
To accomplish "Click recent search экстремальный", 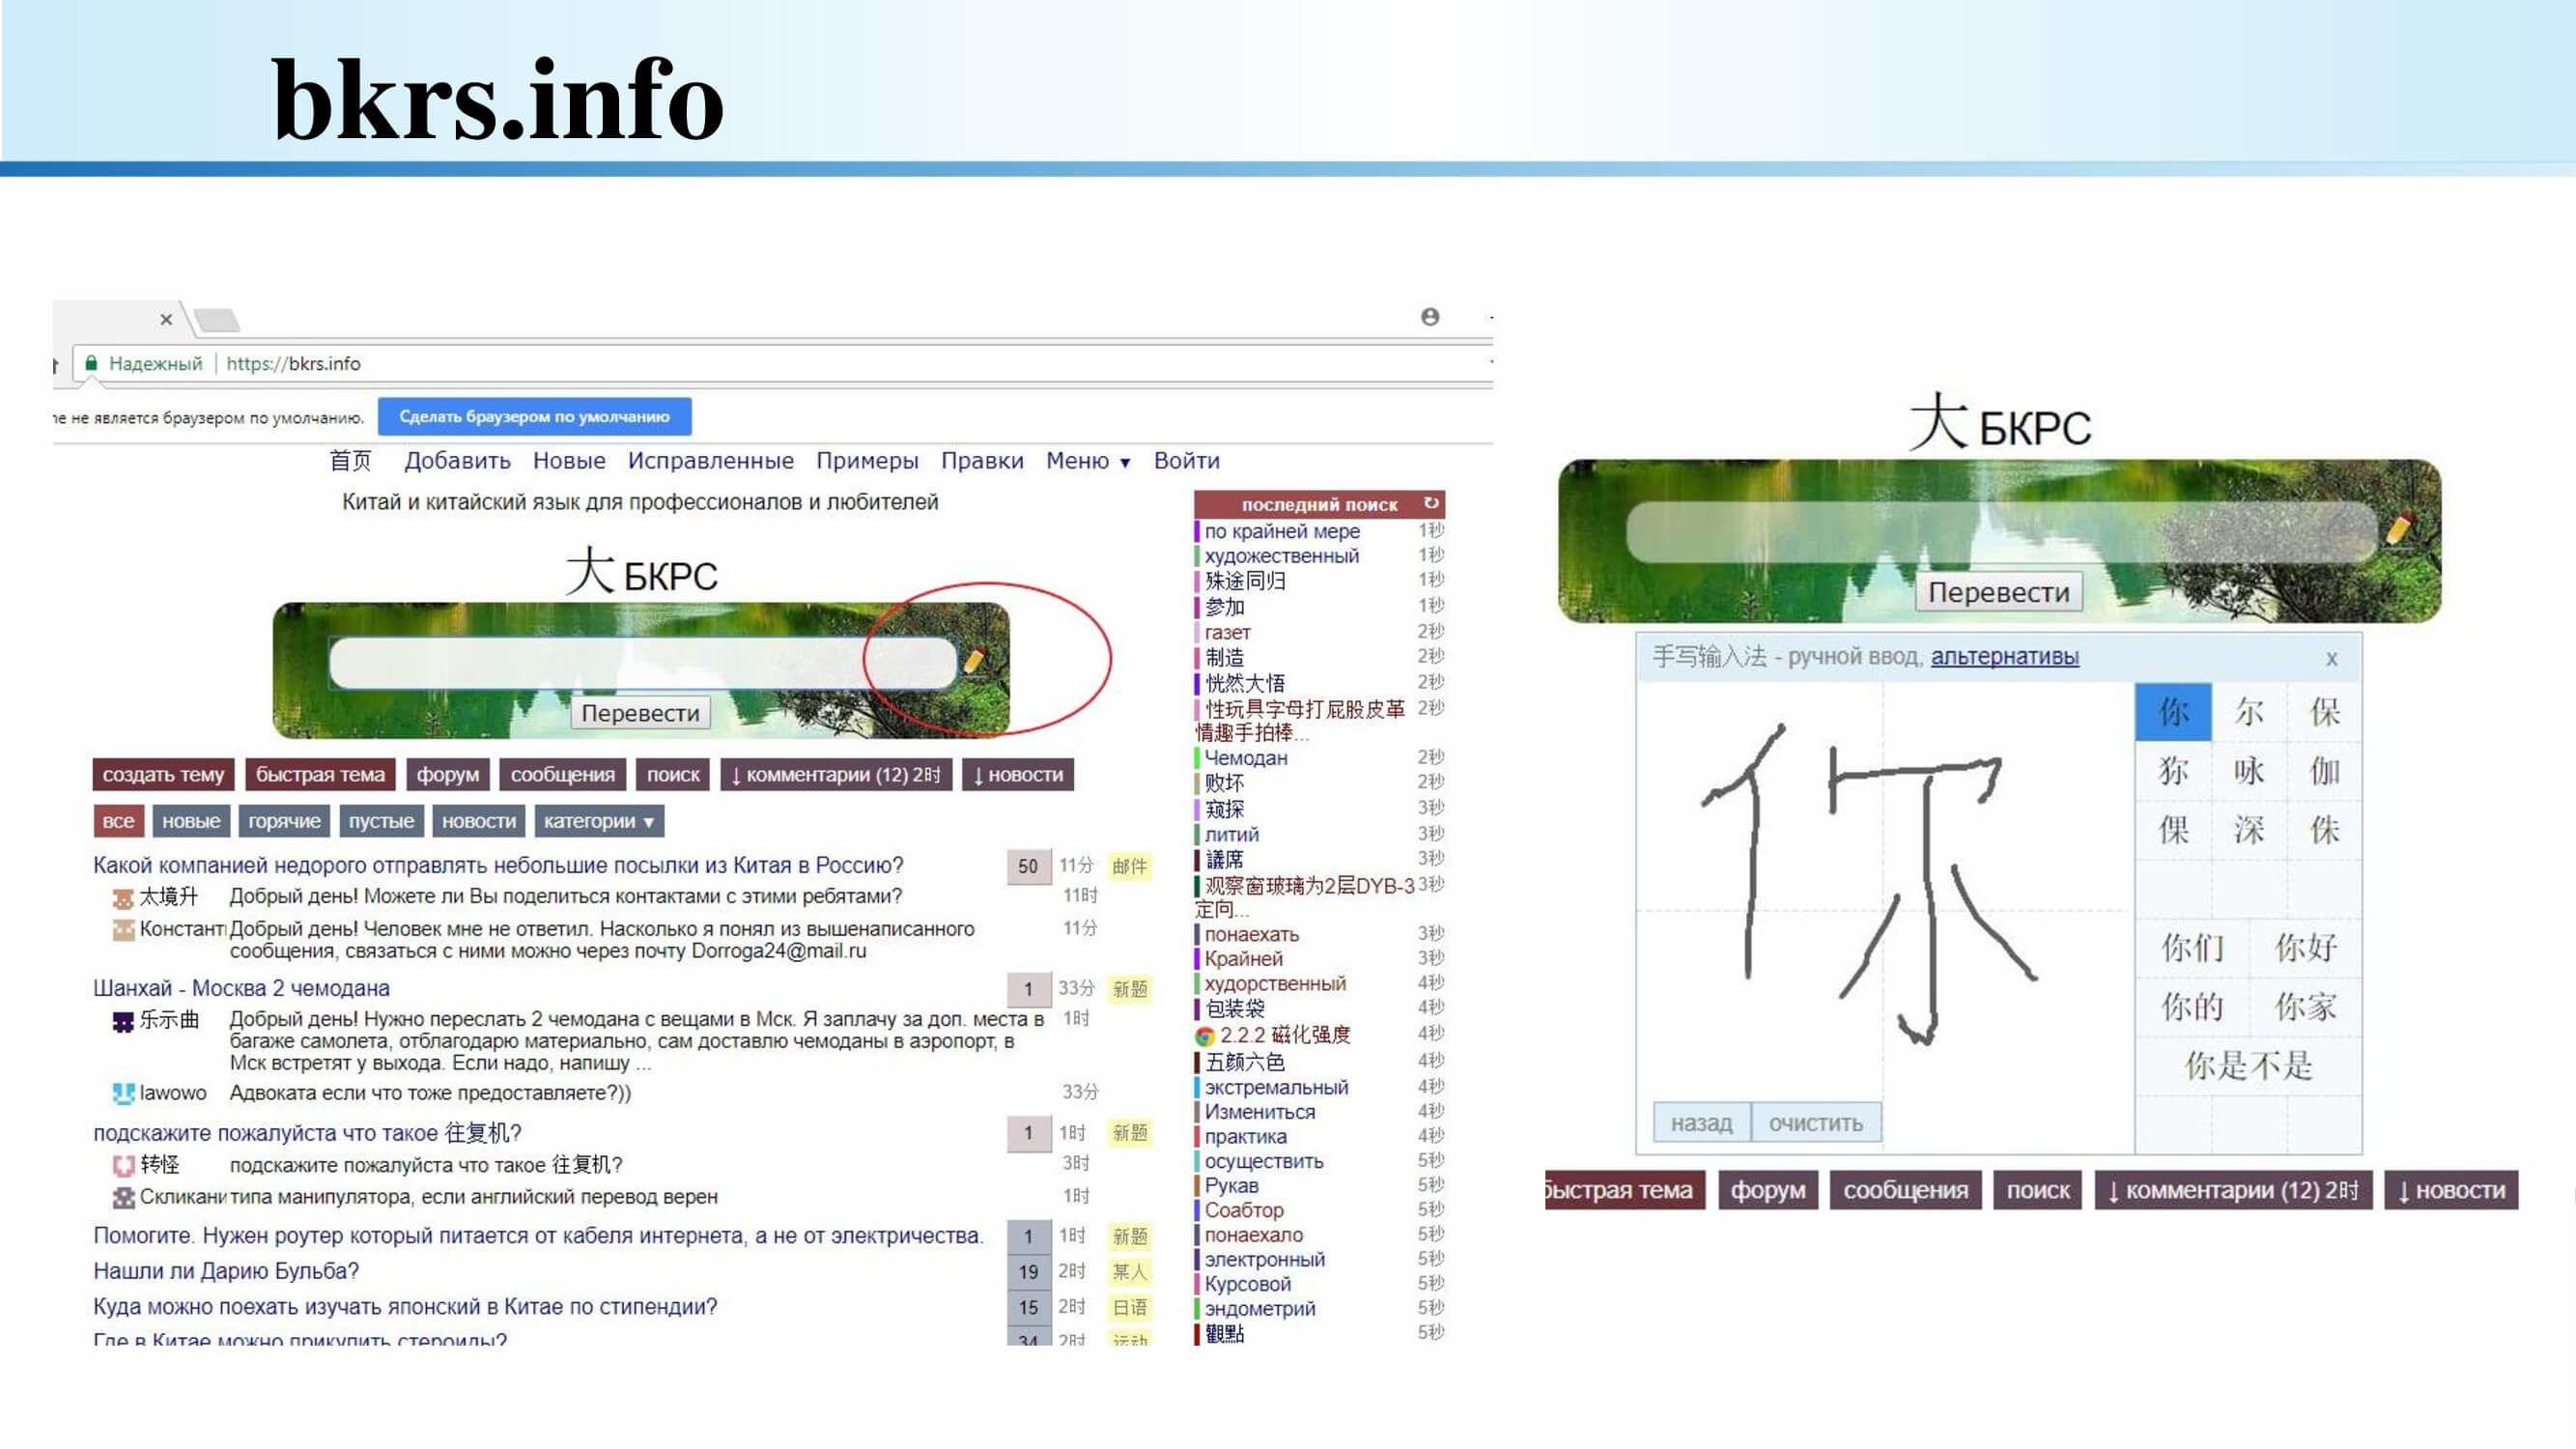I will point(1276,1087).
